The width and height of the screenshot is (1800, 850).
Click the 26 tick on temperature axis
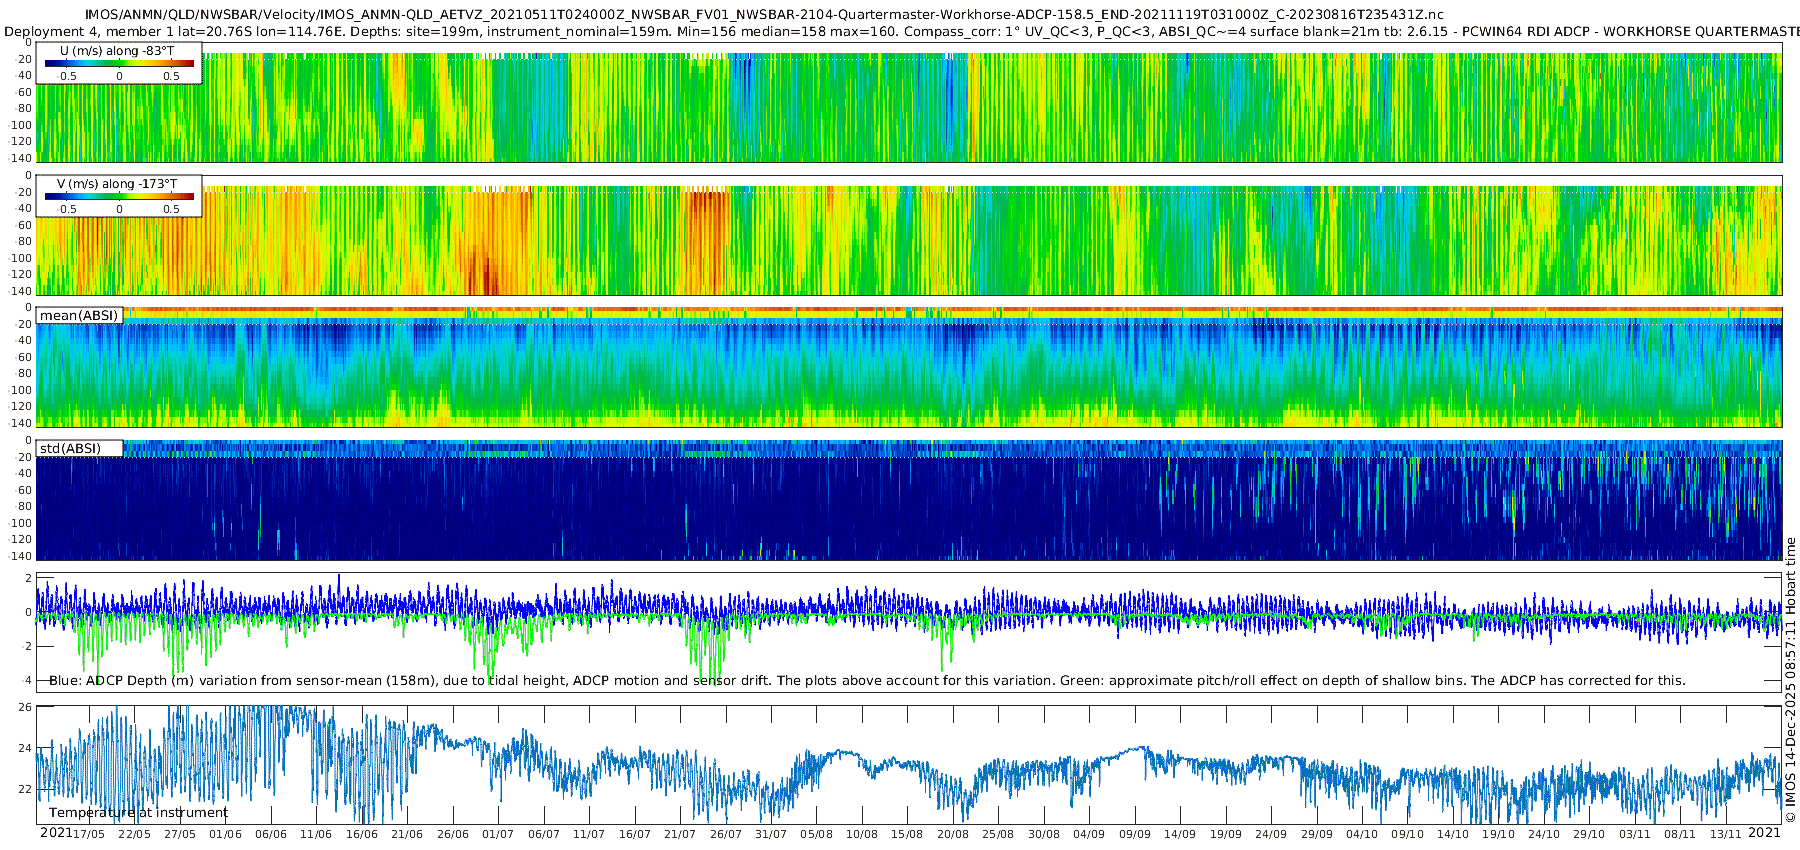pos(25,707)
